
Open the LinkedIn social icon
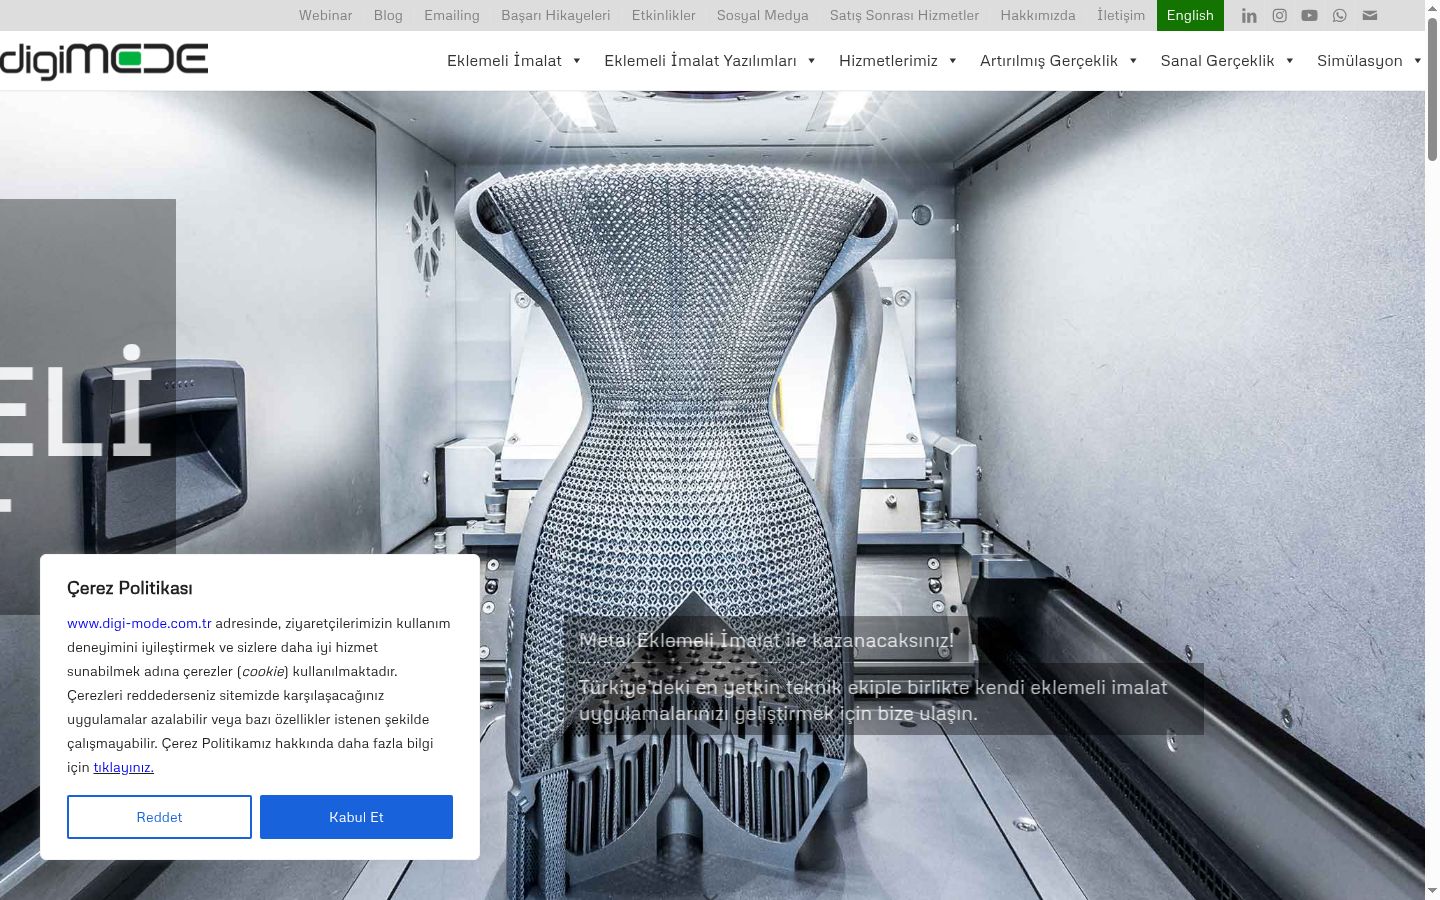pyautogui.click(x=1249, y=15)
